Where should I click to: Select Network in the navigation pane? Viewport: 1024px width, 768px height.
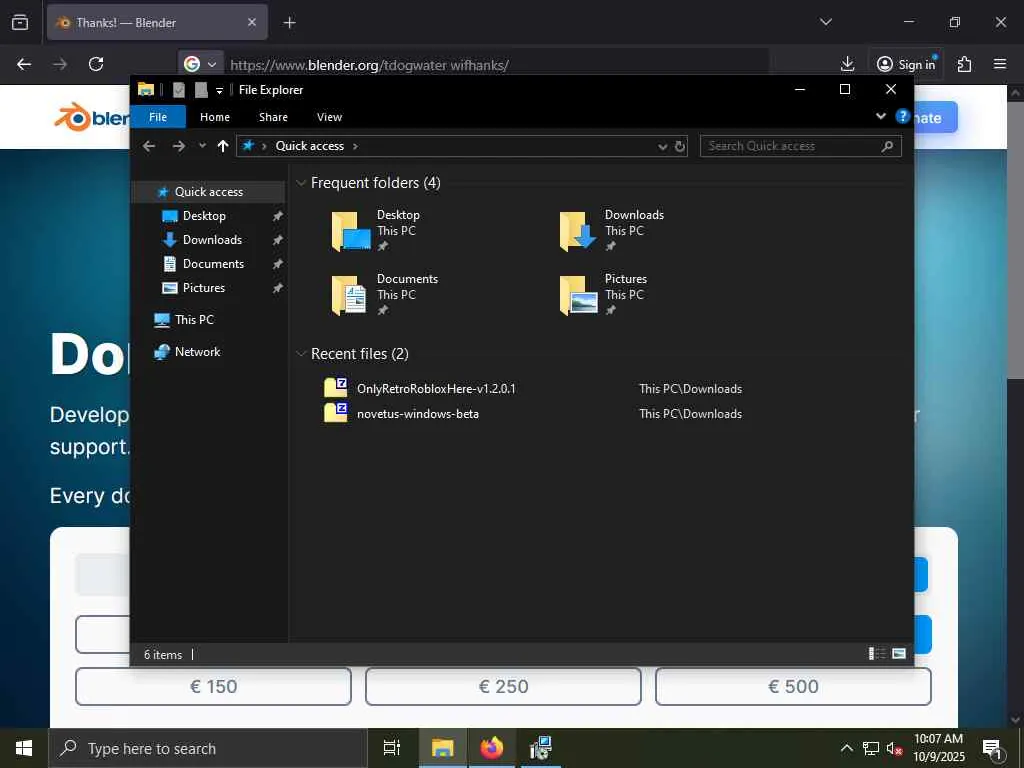[x=197, y=352]
